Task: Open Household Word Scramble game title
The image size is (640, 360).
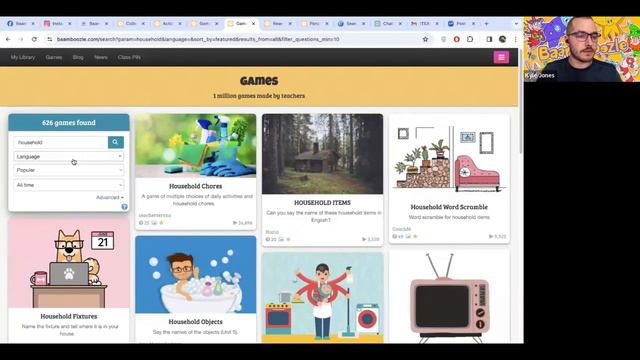Action: pos(449,207)
